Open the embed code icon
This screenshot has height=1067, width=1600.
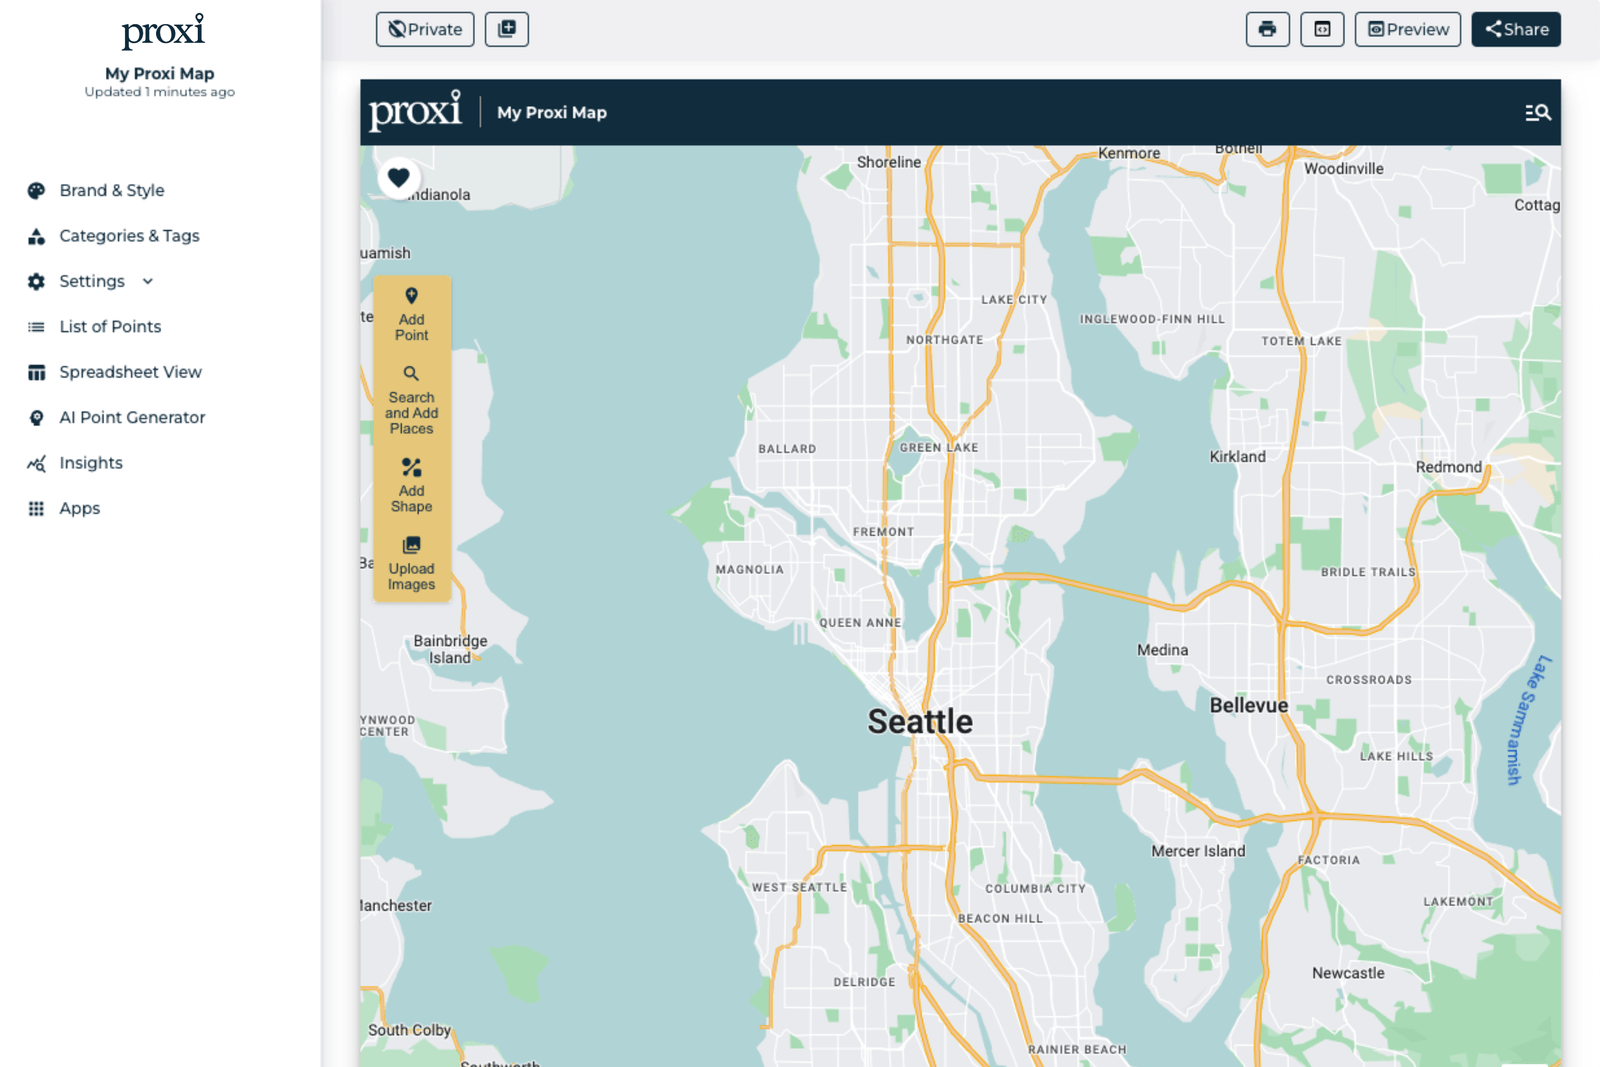click(1322, 29)
